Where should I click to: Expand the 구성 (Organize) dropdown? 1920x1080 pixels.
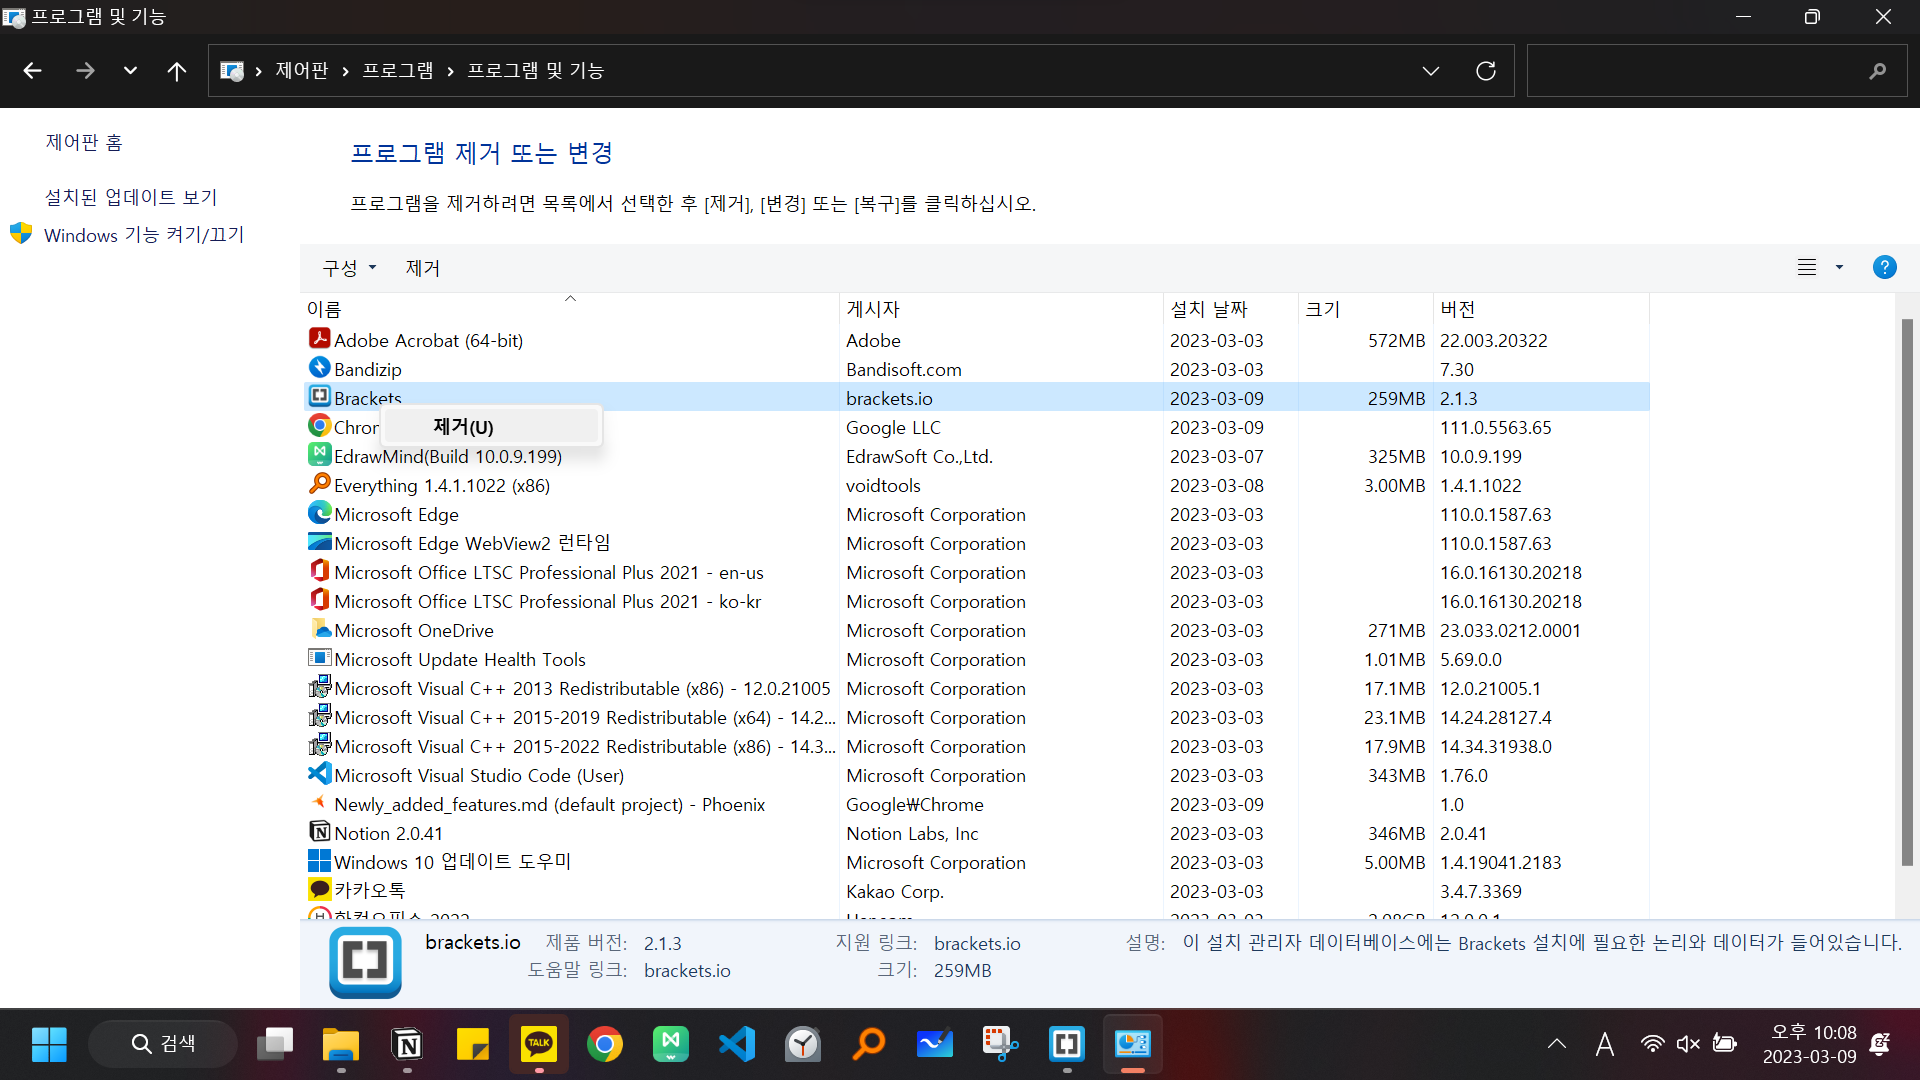pyautogui.click(x=349, y=268)
